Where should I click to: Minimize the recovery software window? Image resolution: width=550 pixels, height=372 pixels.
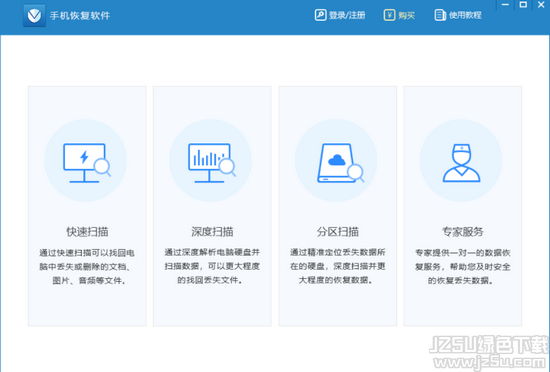coord(505,5)
